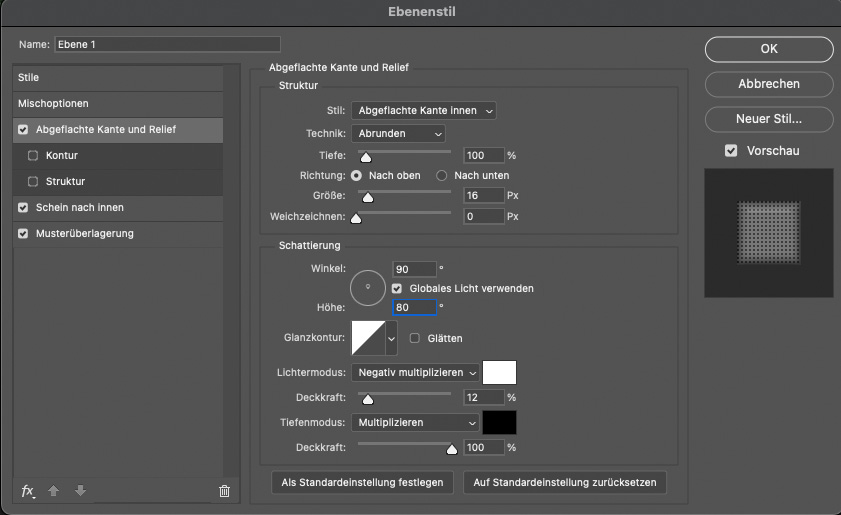Enable the Kontur checkbox
841x515 pixels.
[x=33, y=156]
